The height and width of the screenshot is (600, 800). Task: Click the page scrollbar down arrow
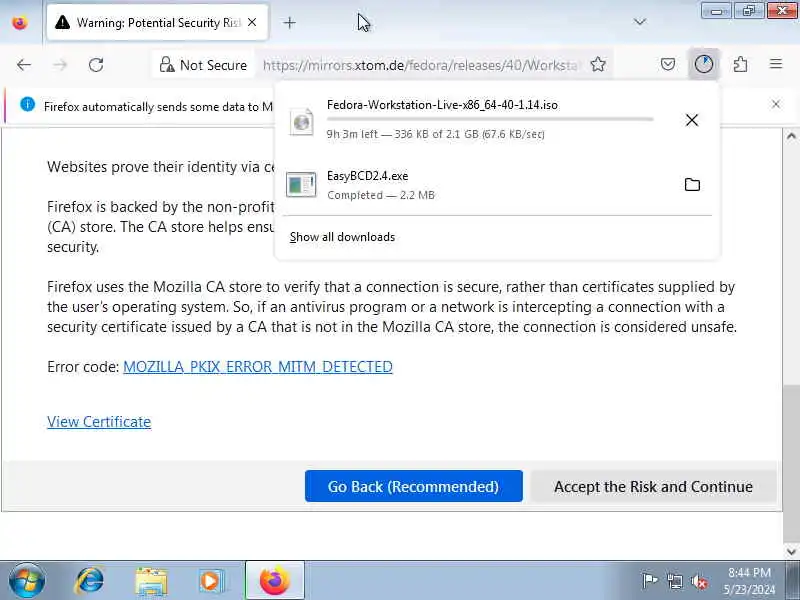(x=791, y=552)
